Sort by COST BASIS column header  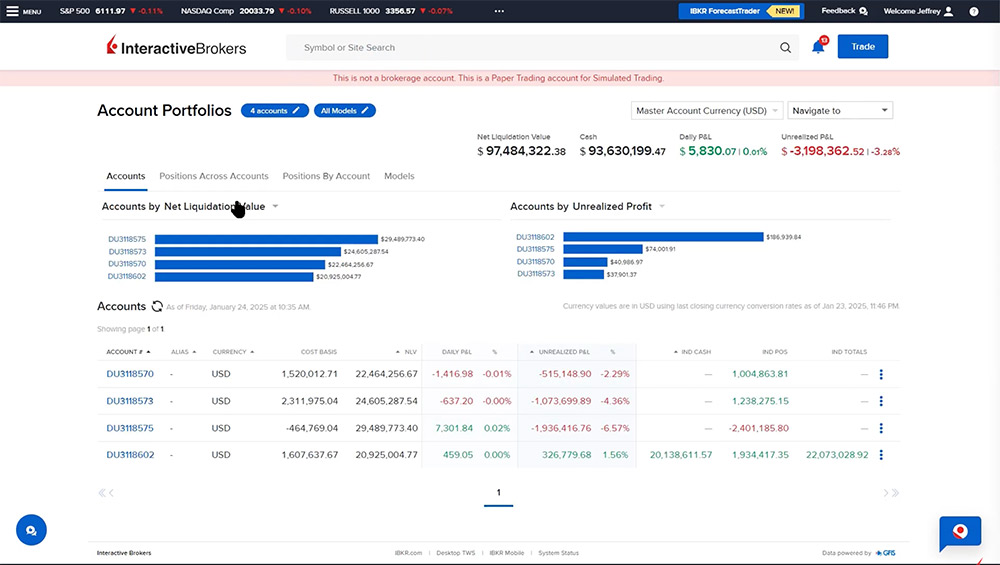point(319,352)
